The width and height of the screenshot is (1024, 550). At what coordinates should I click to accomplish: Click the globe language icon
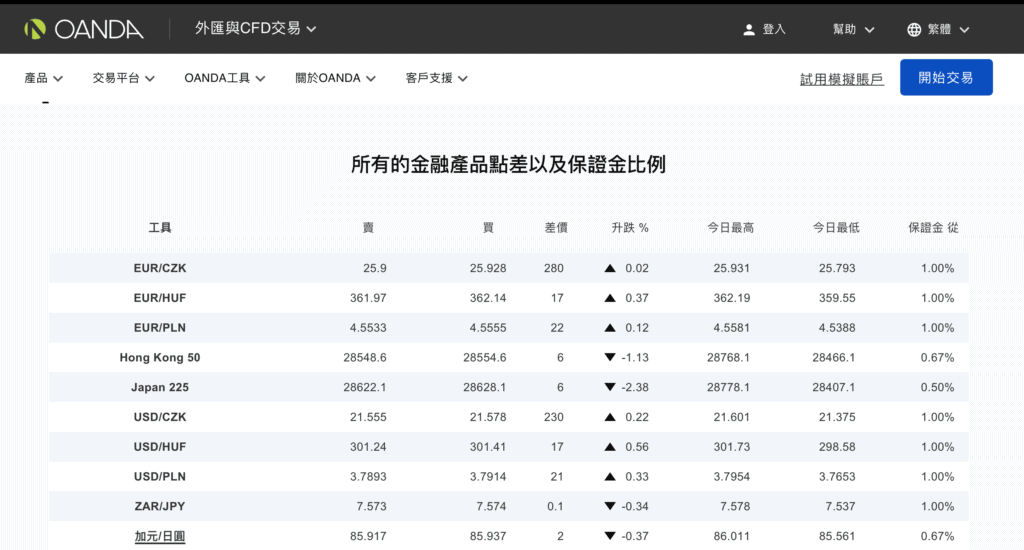point(914,29)
